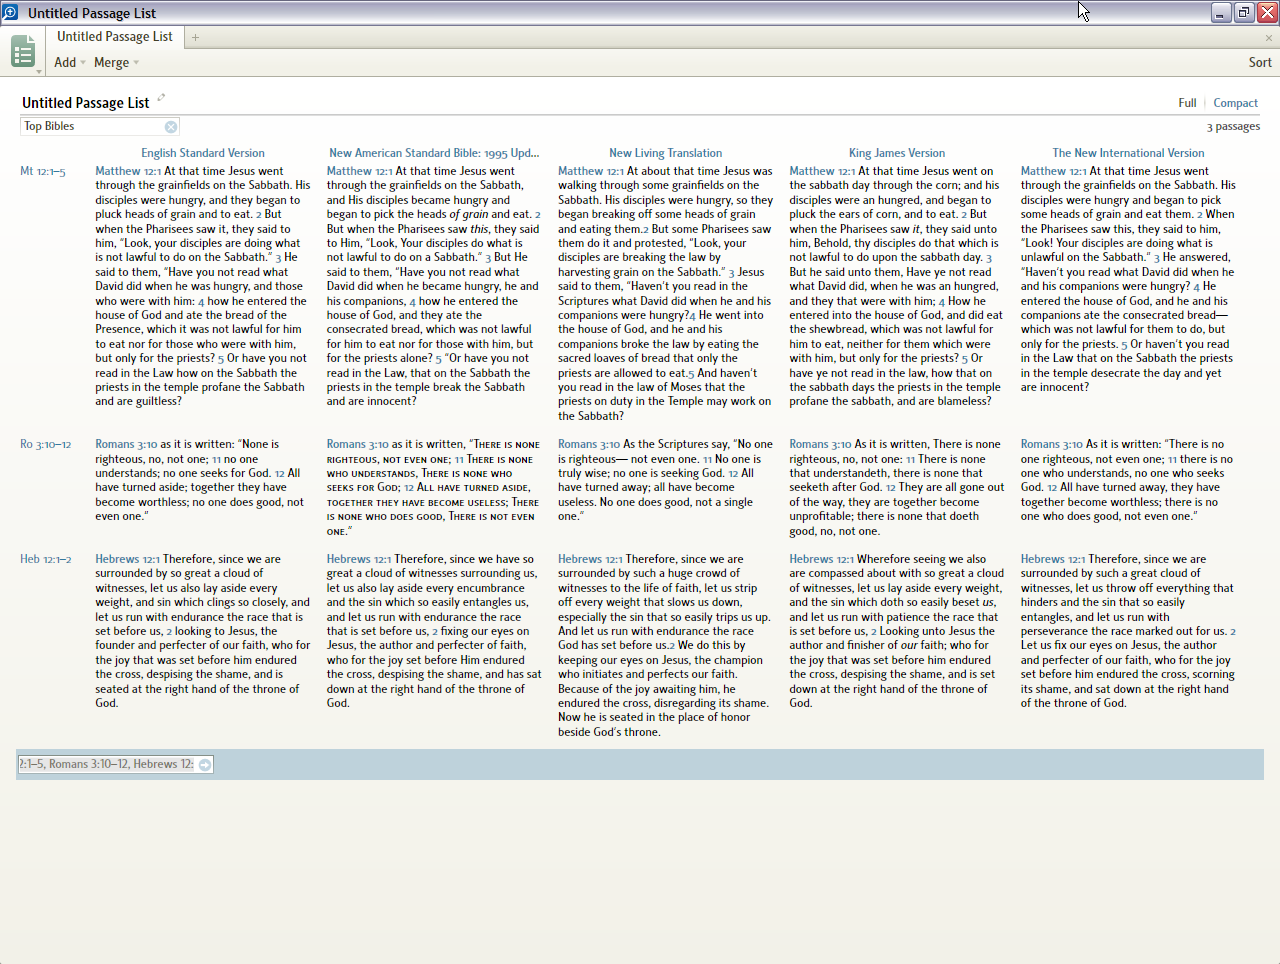Open a new tab with the plus icon
The height and width of the screenshot is (964, 1280).
point(195,38)
